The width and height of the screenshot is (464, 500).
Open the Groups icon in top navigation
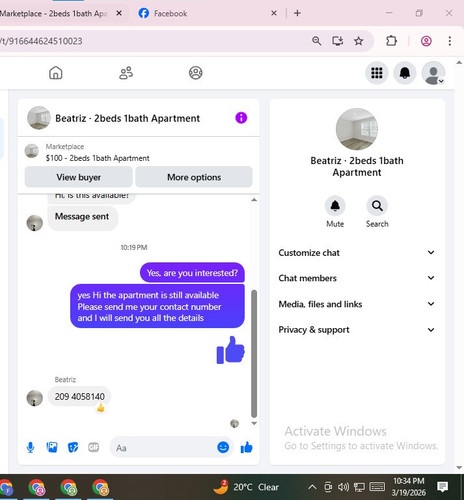click(x=196, y=73)
